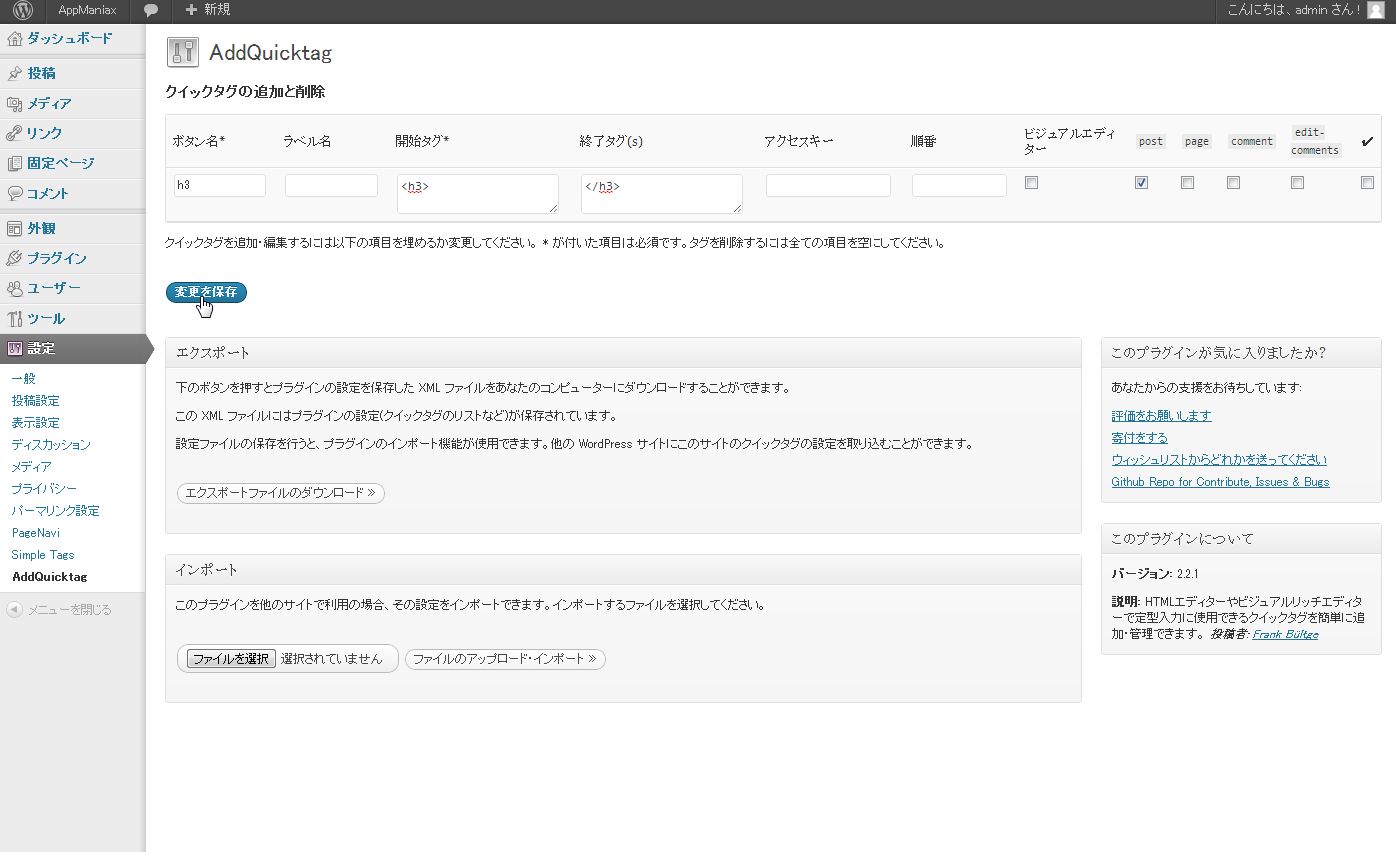Click the エクスポート panel header

(x=623, y=353)
